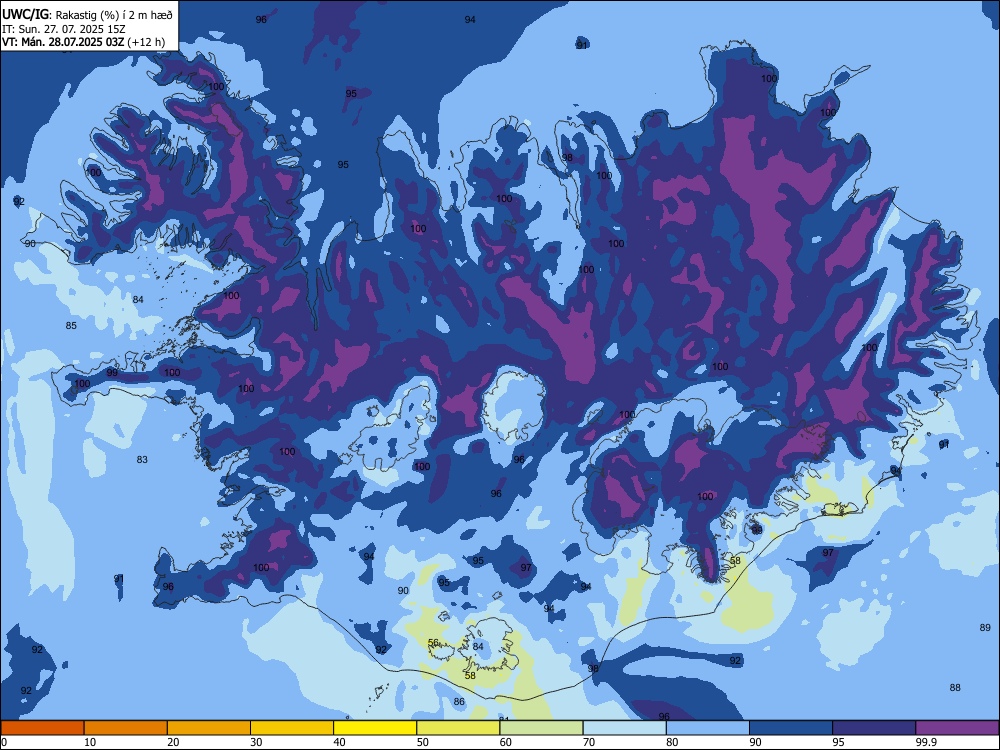Click the legend tick label '40'

point(339,742)
